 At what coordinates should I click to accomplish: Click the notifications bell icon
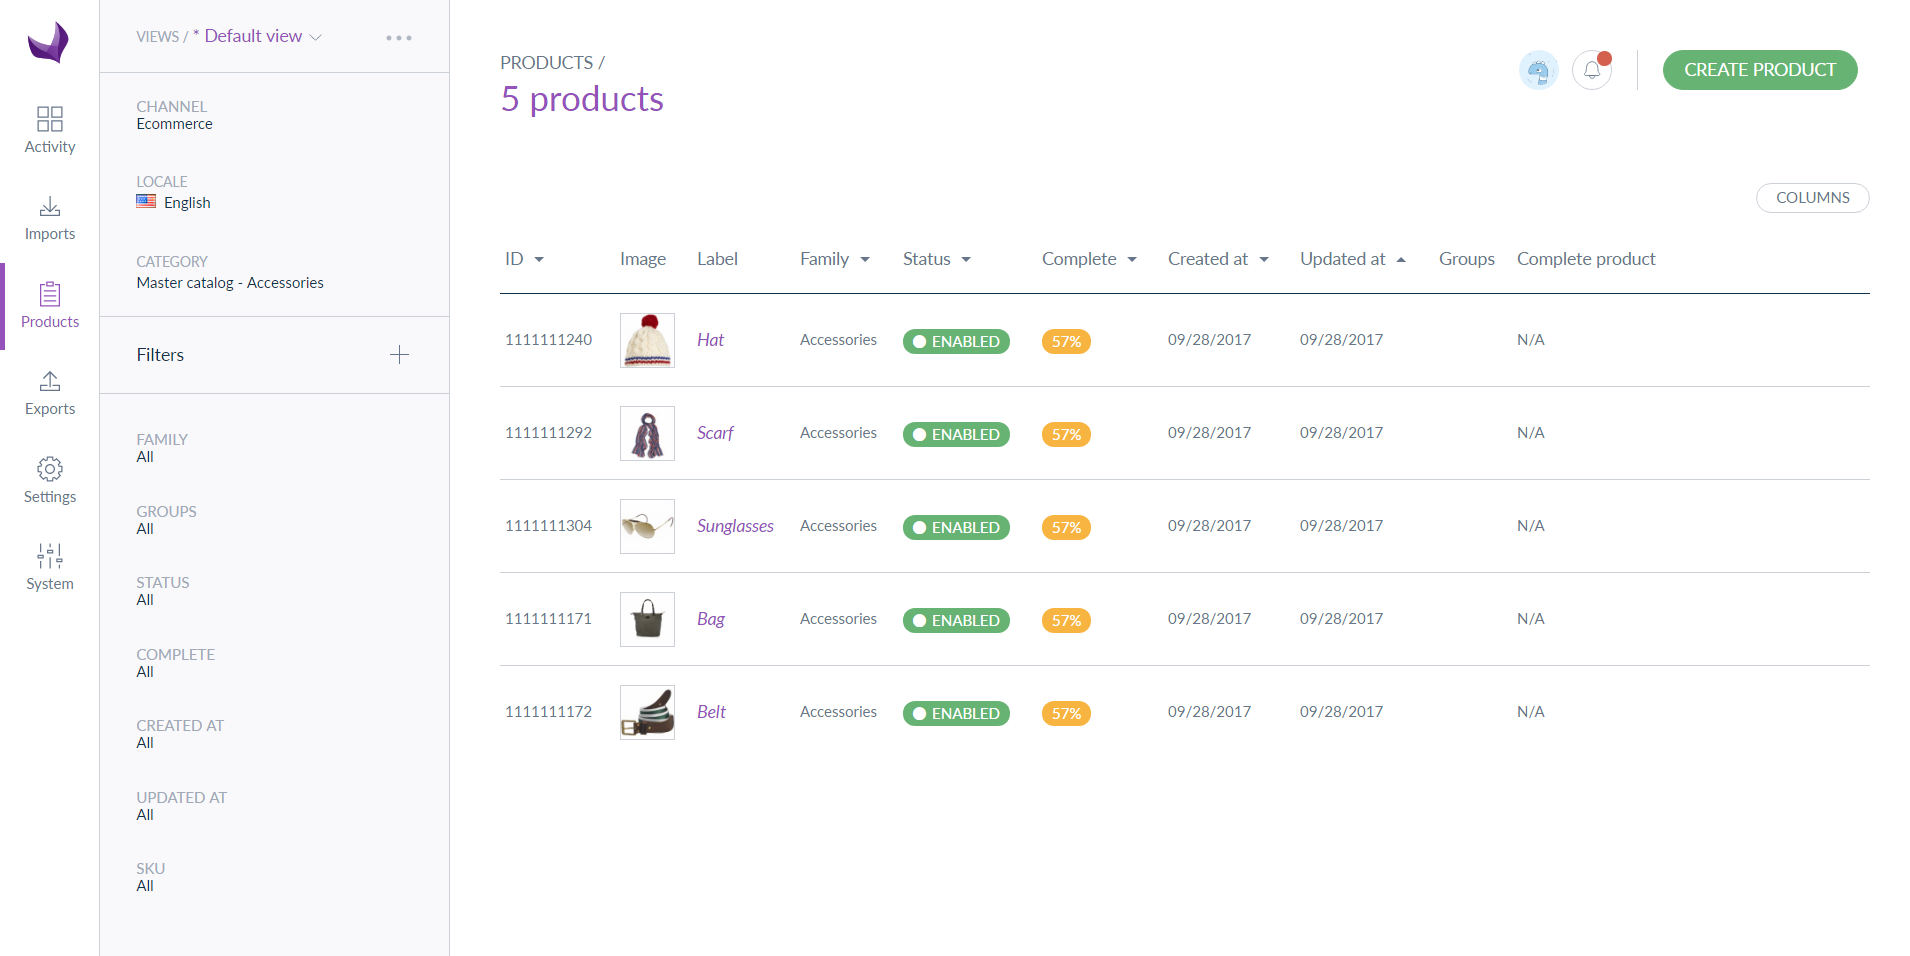pos(1592,70)
